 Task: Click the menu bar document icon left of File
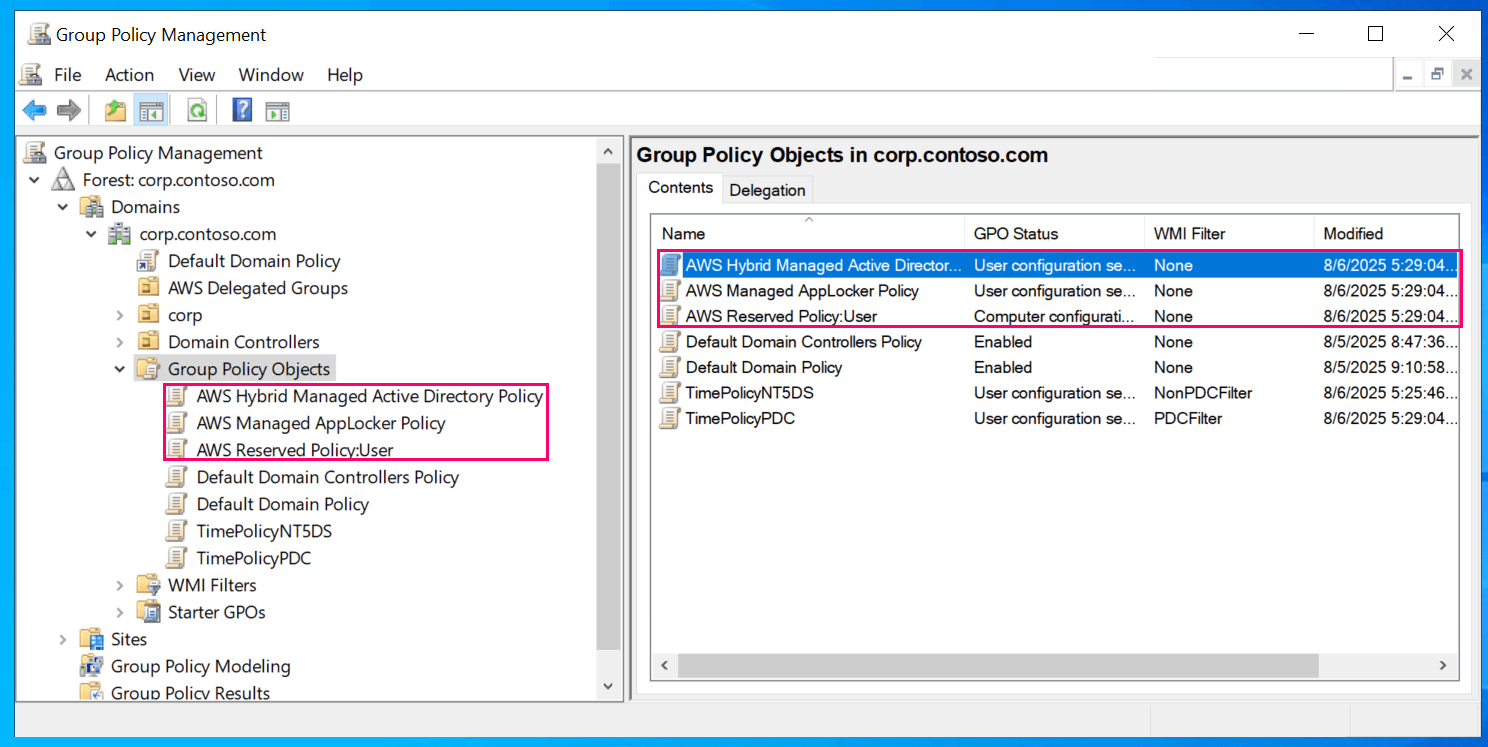point(31,75)
